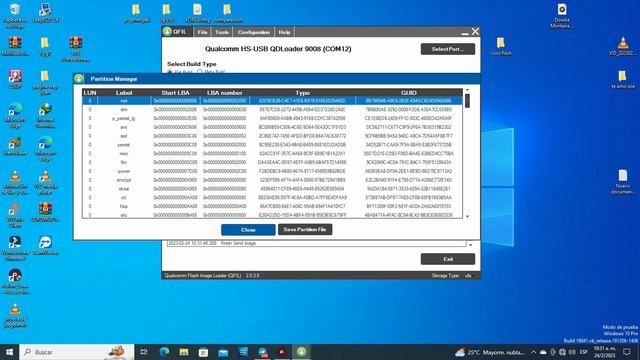Image resolution: width=640 pixels, height=360 pixels.
Task: Click the QFIL logo in the menu bar
Action: tap(167, 32)
